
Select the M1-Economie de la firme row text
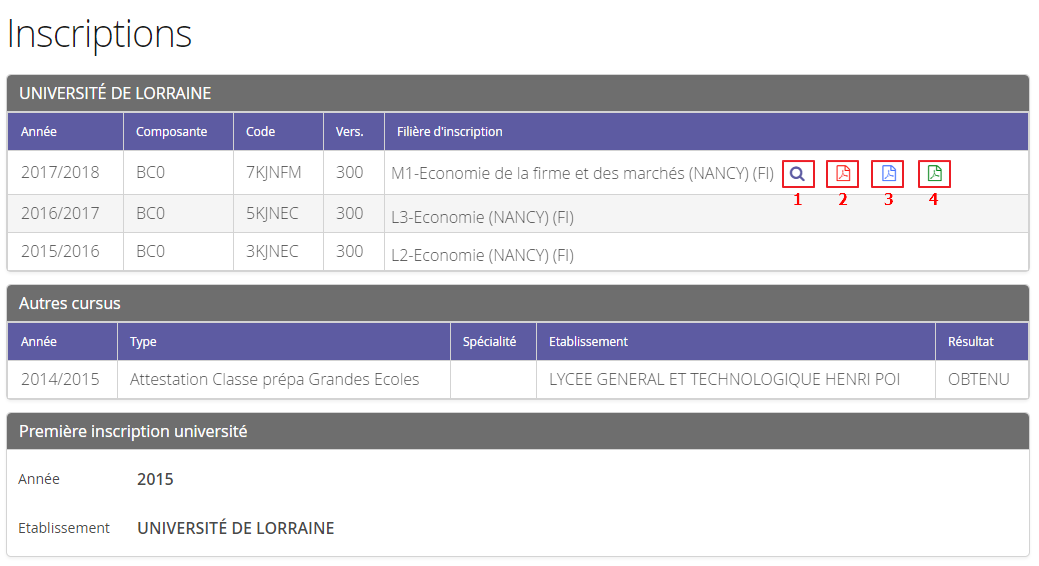[582, 174]
